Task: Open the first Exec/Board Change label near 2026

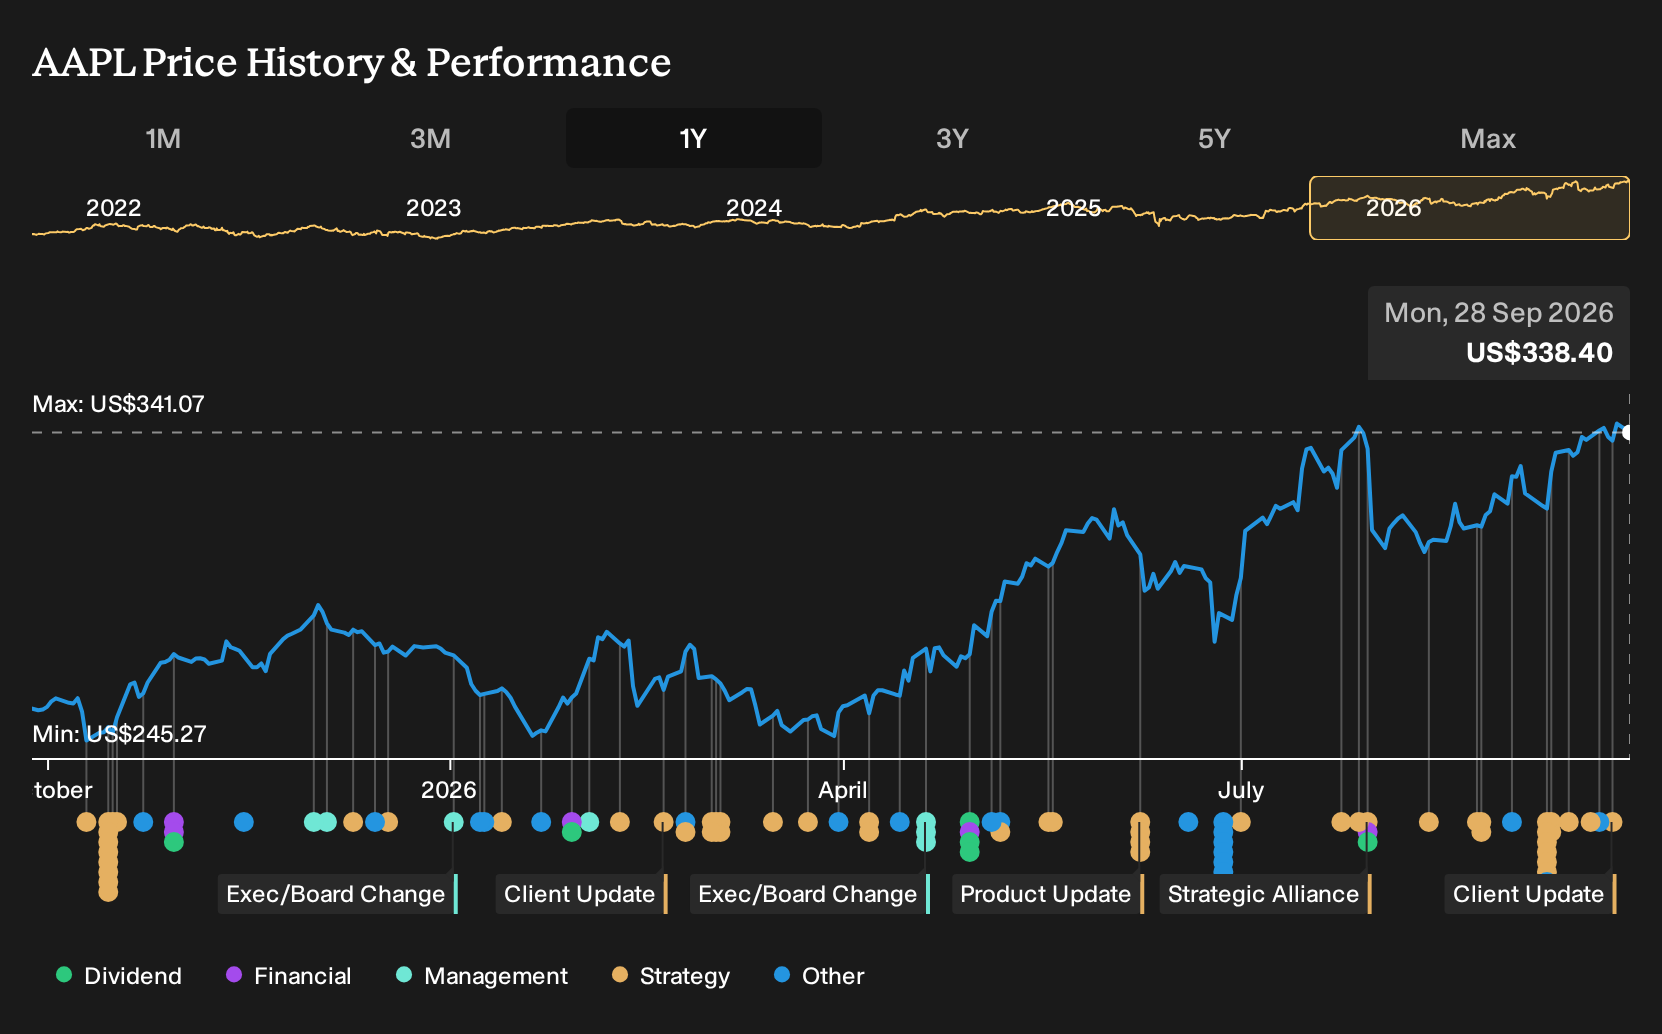Action: coord(337,894)
